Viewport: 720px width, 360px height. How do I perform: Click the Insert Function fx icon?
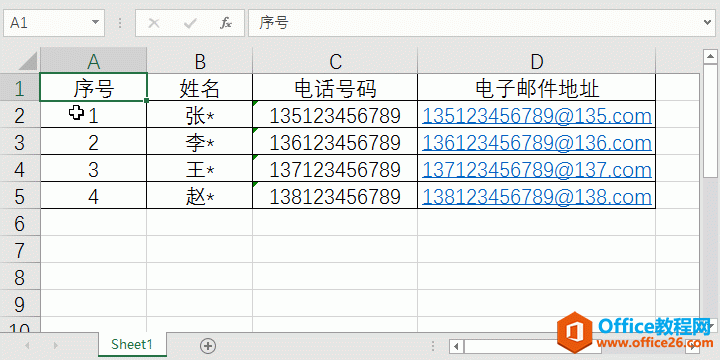click(225, 23)
